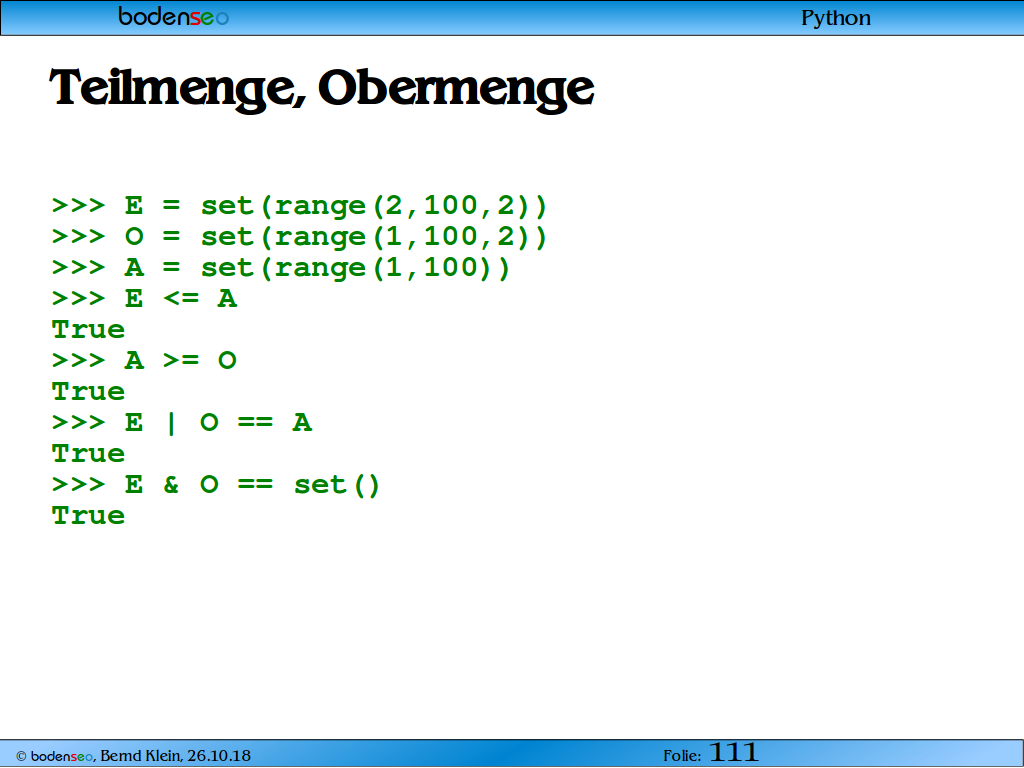This screenshot has height=768, width=1024.
Task: Click the bodenseo logo in the header
Action: (x=174, y=16)
